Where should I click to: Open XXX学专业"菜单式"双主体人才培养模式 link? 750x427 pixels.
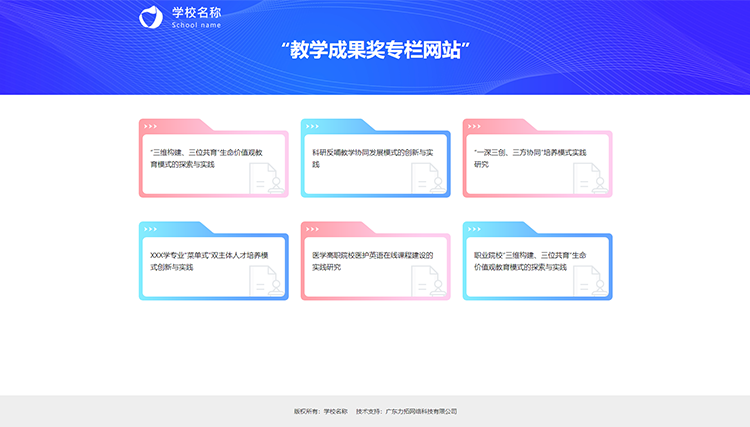[x=204, y=260]
